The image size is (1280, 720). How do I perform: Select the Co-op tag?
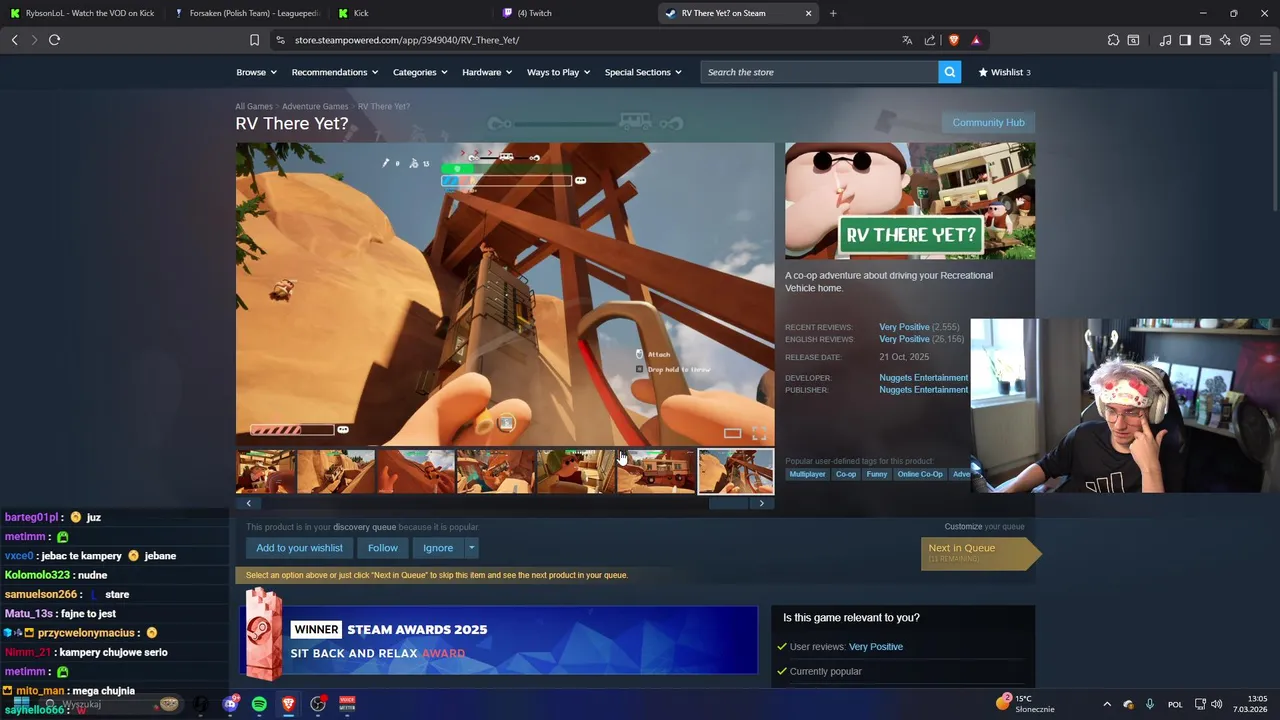pyautogui.click(x=846, y=474)
